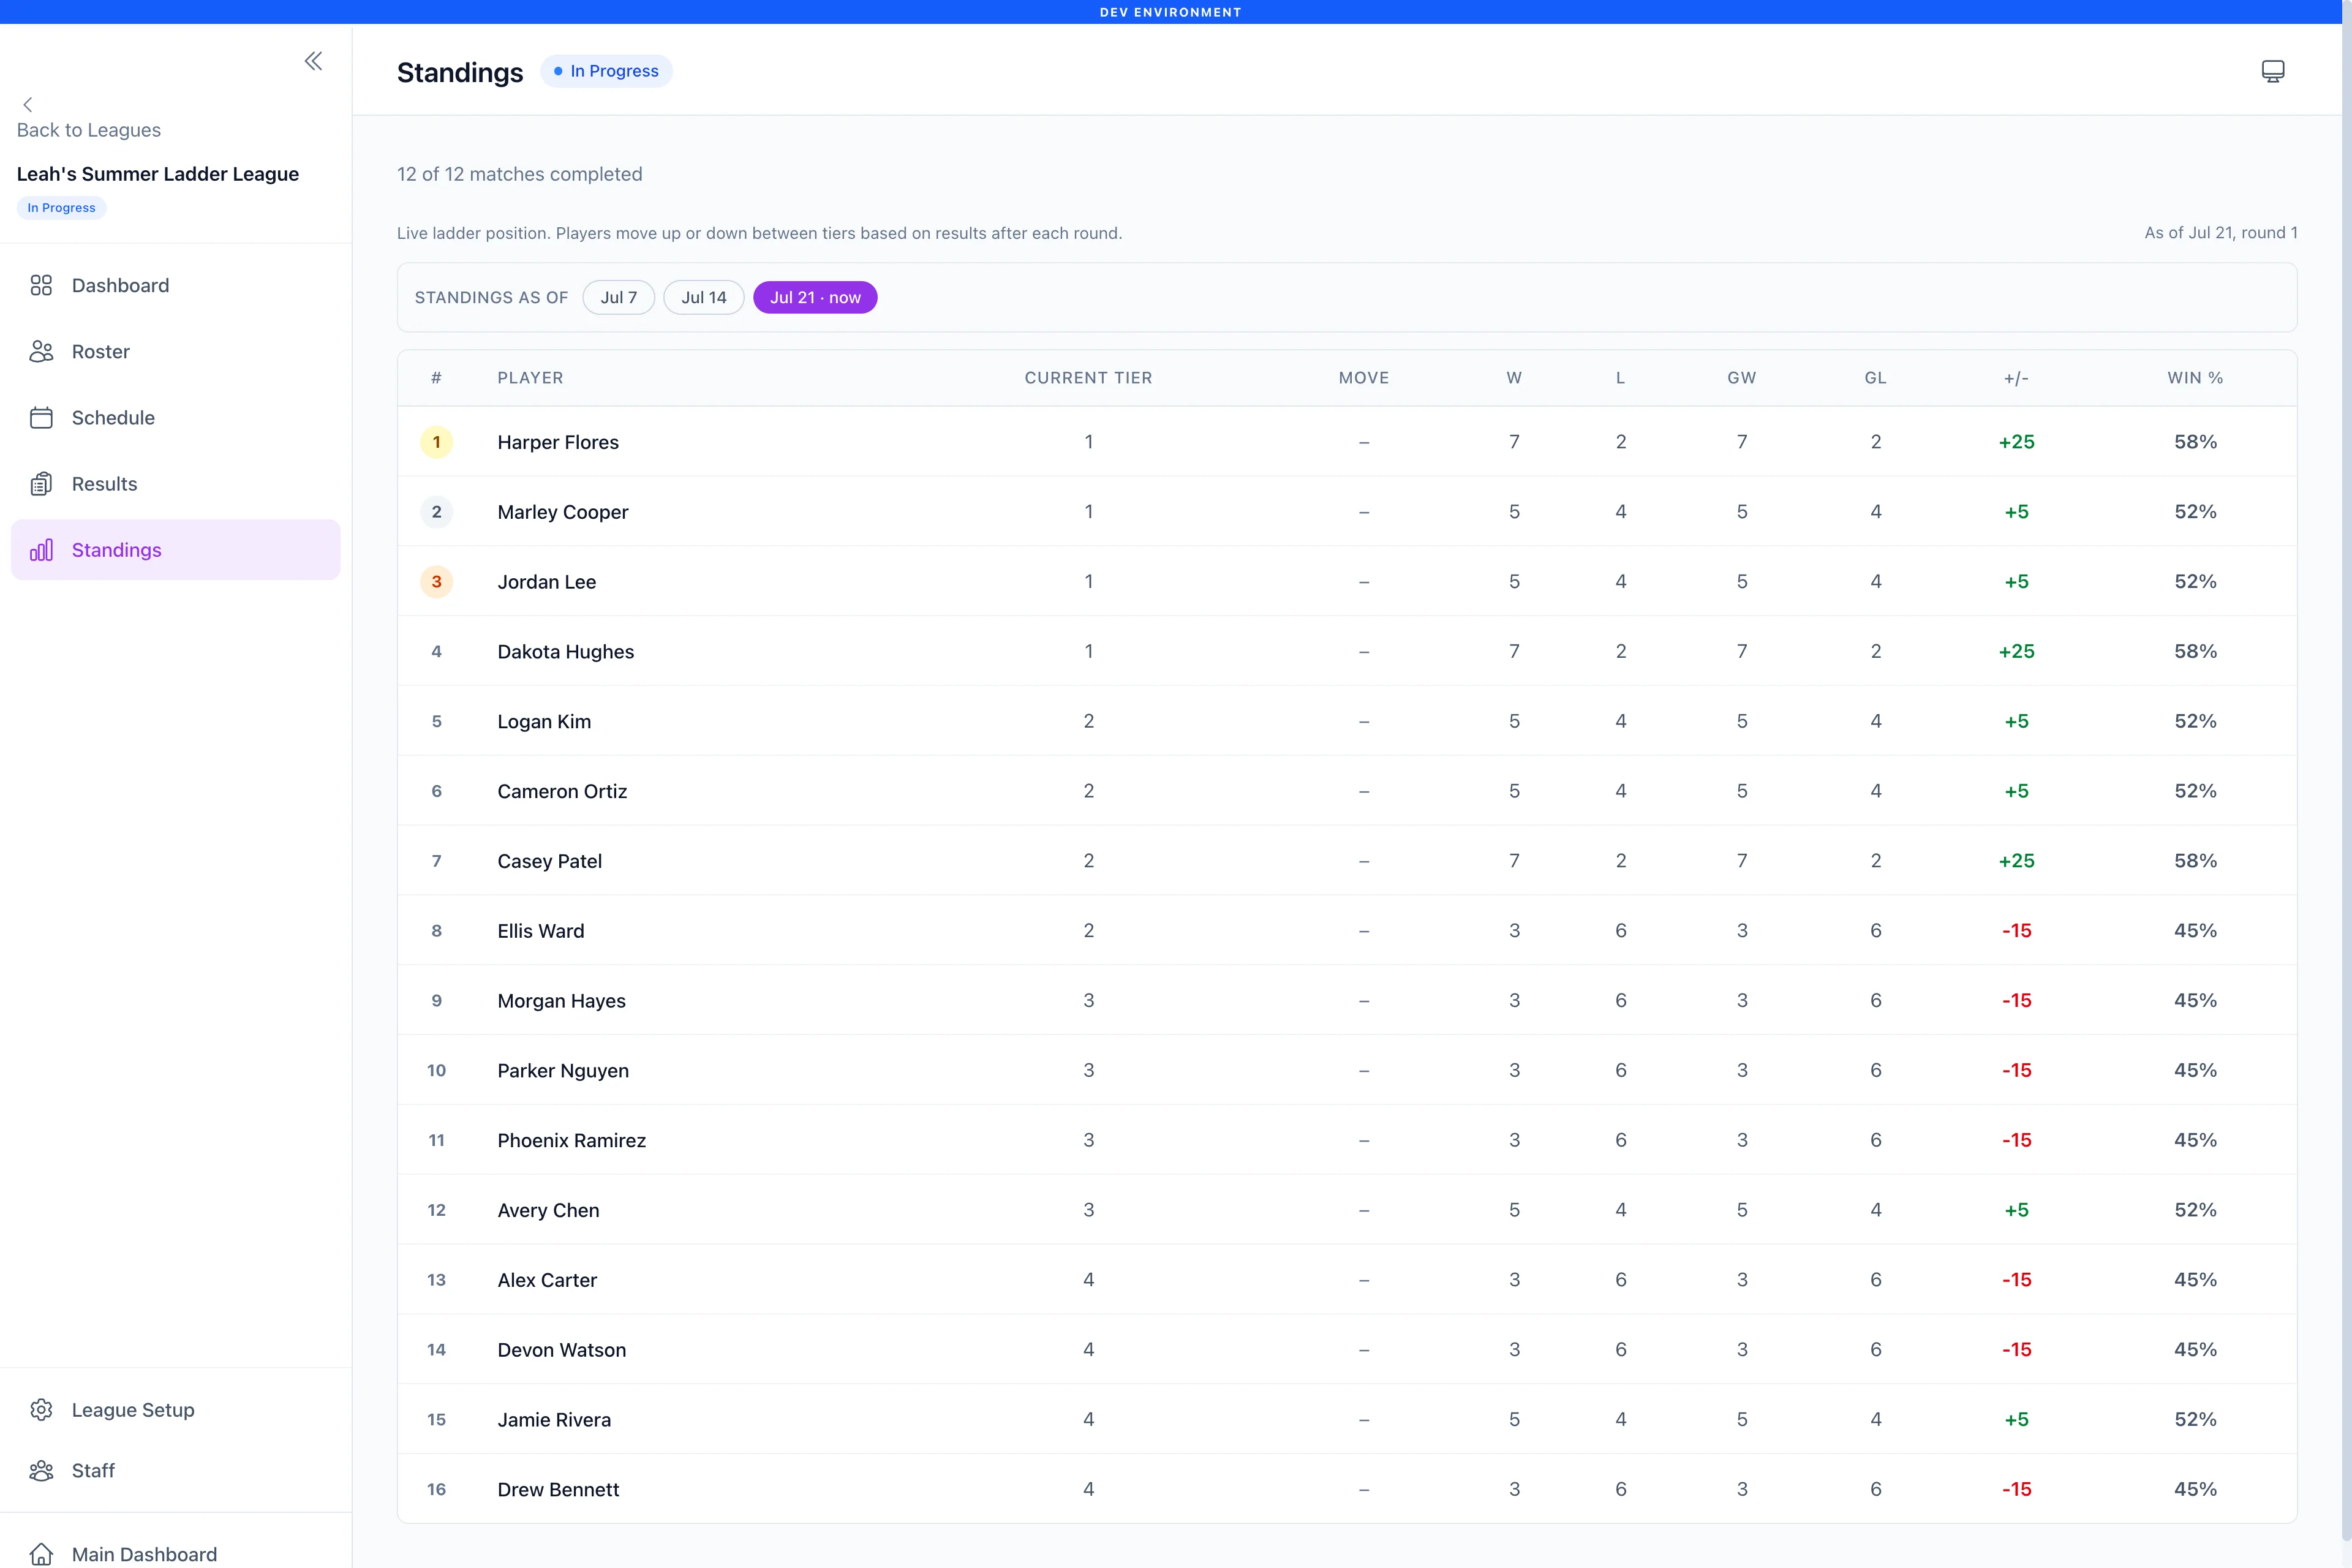The width and height of the screenshot is (2352, 1568).
Task: Click the sidebar In Progress league badge
Action: click(61, 208)
